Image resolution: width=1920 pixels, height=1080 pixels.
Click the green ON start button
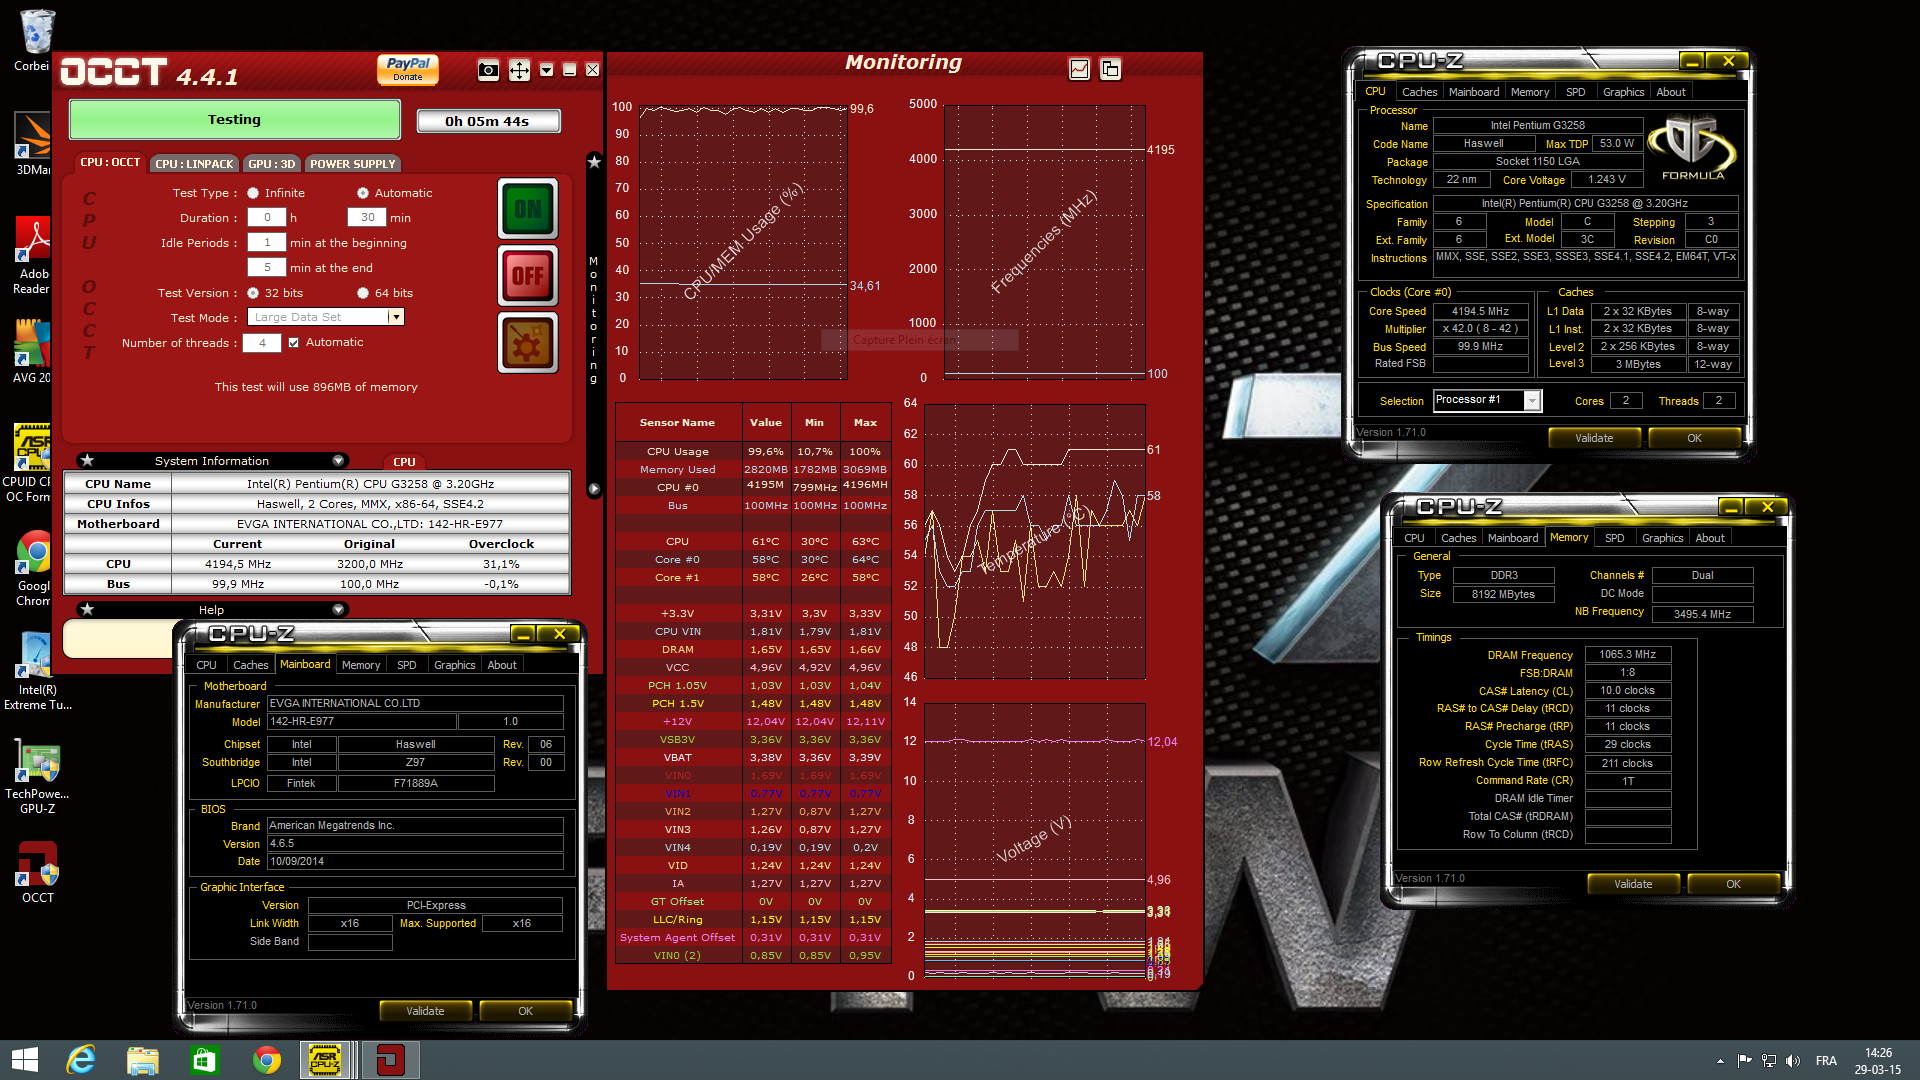[x=528, y=209]
